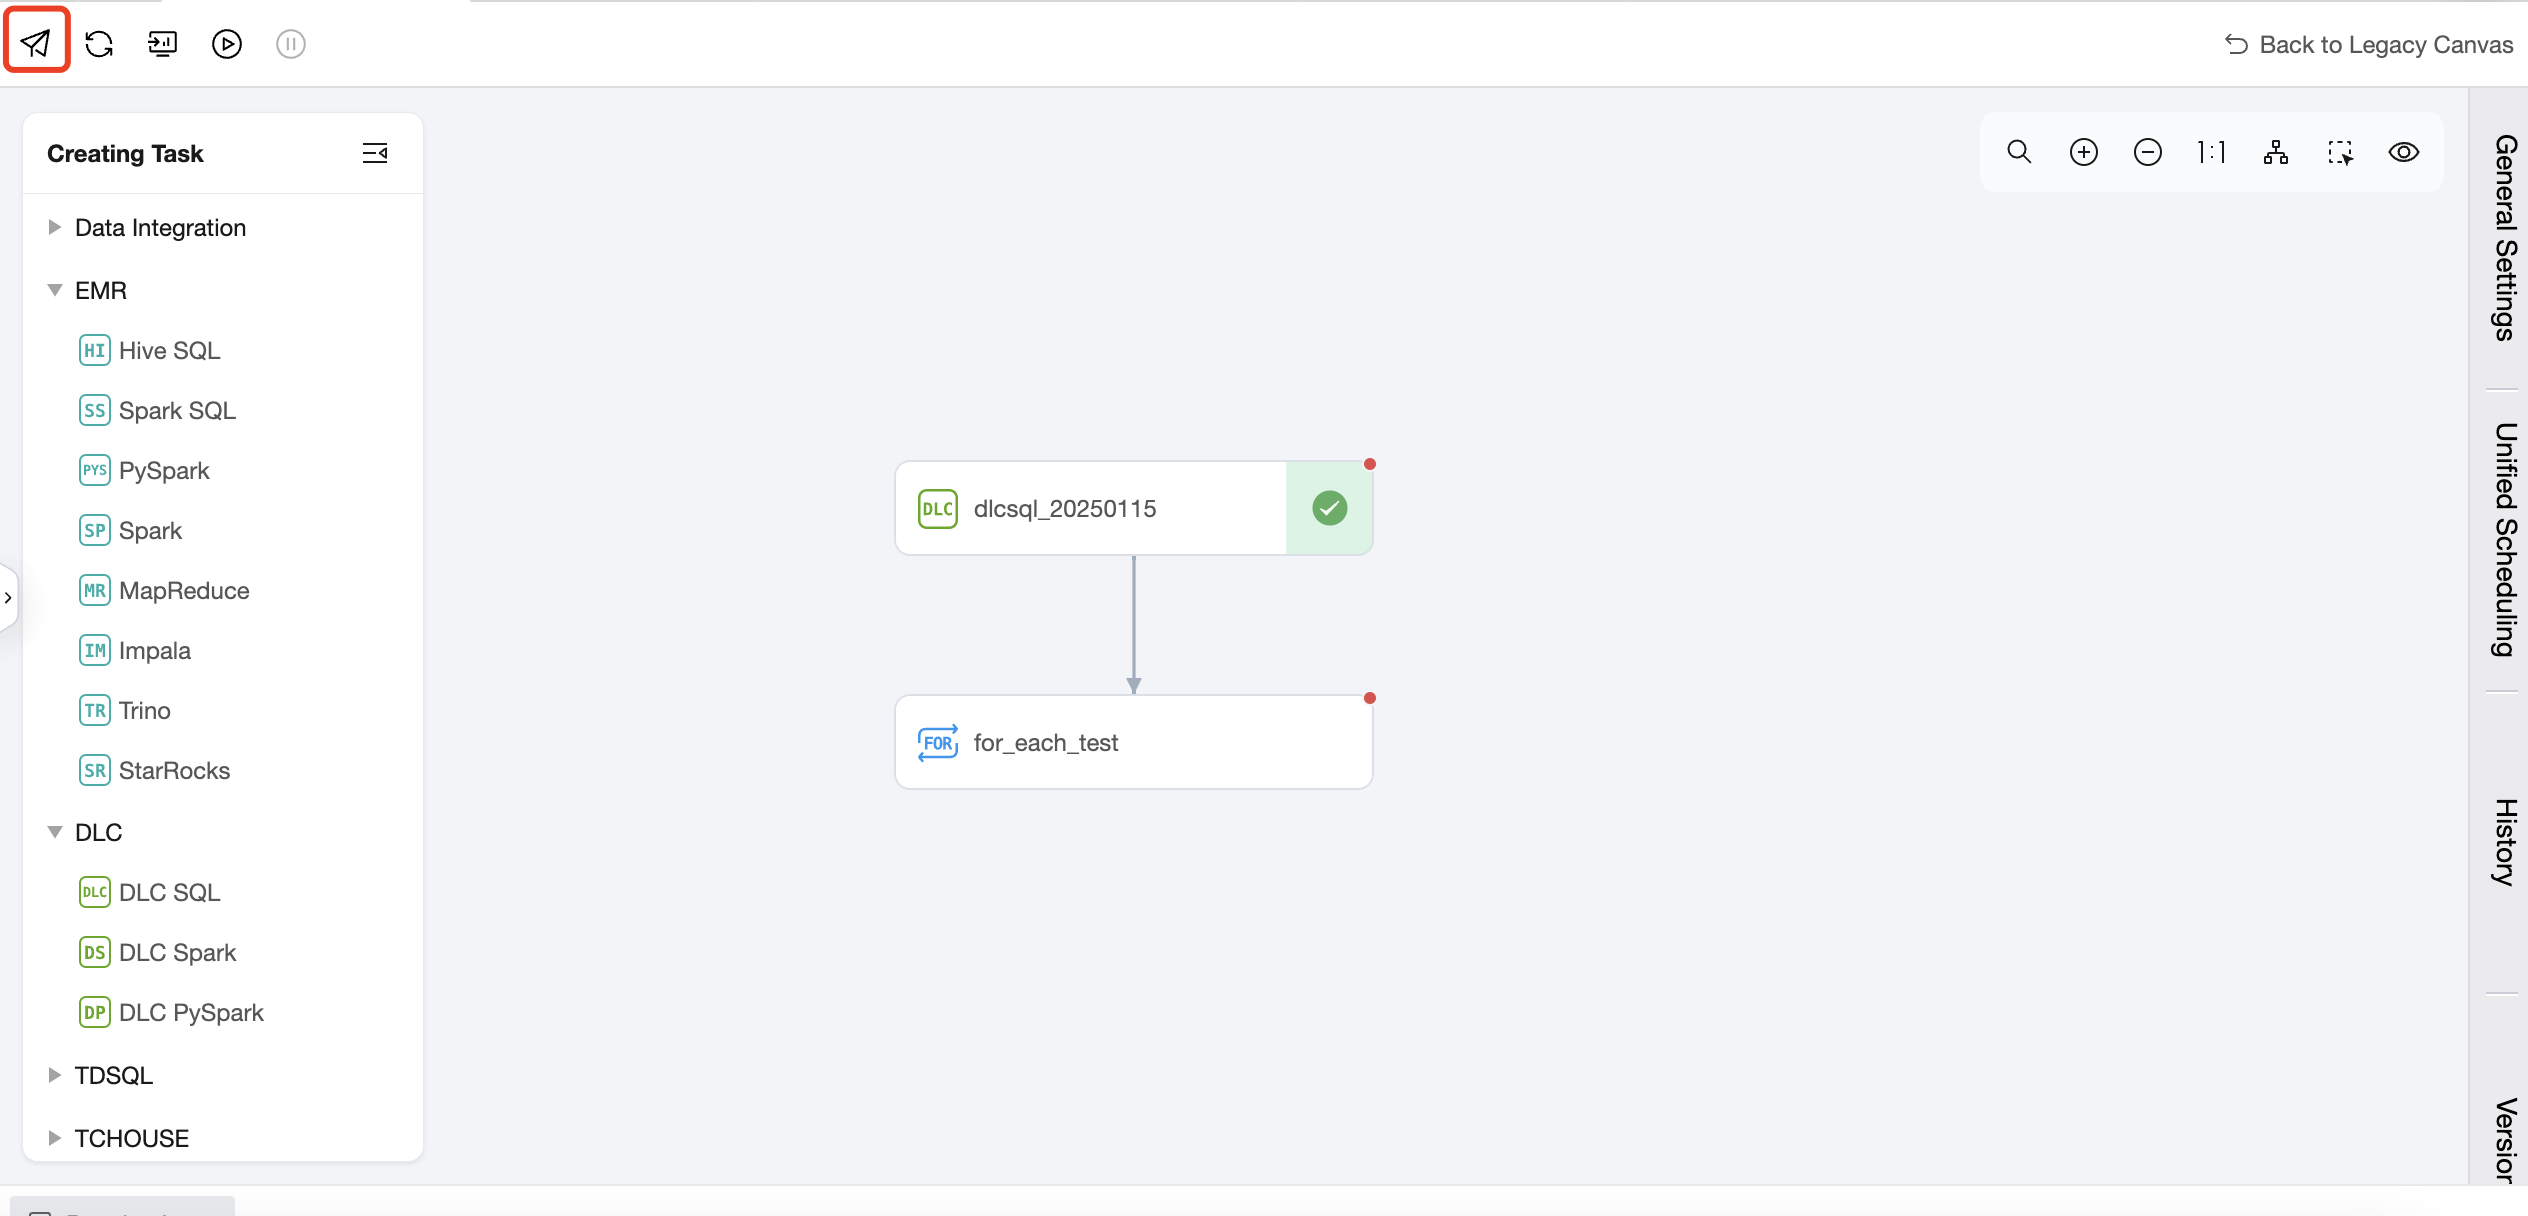This screenshot has width=2528, height=1216.
Task: Click the pause icon in toolbar
Action: click(x=291, y=43)
